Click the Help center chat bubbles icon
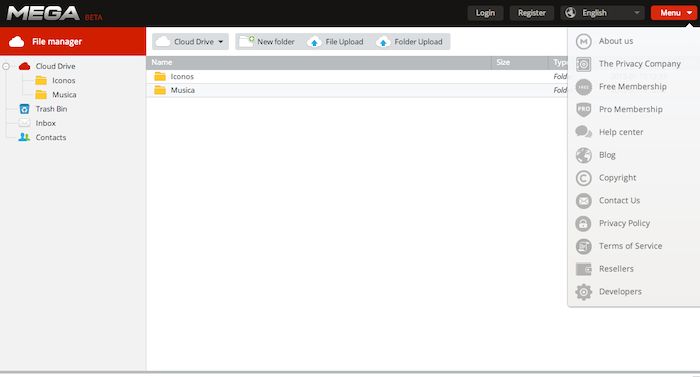 pos(583,132)
